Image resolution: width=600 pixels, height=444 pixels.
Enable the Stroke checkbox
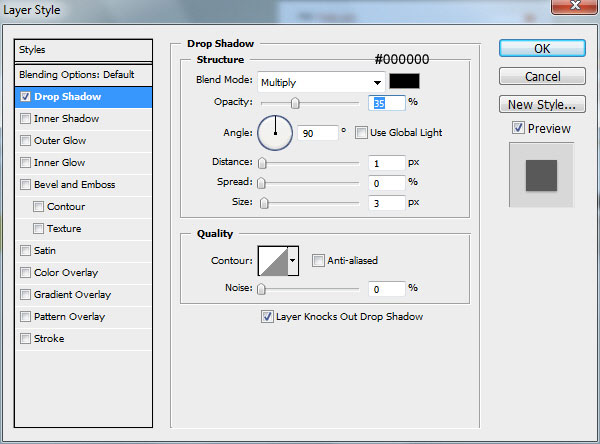pos(25,339)
